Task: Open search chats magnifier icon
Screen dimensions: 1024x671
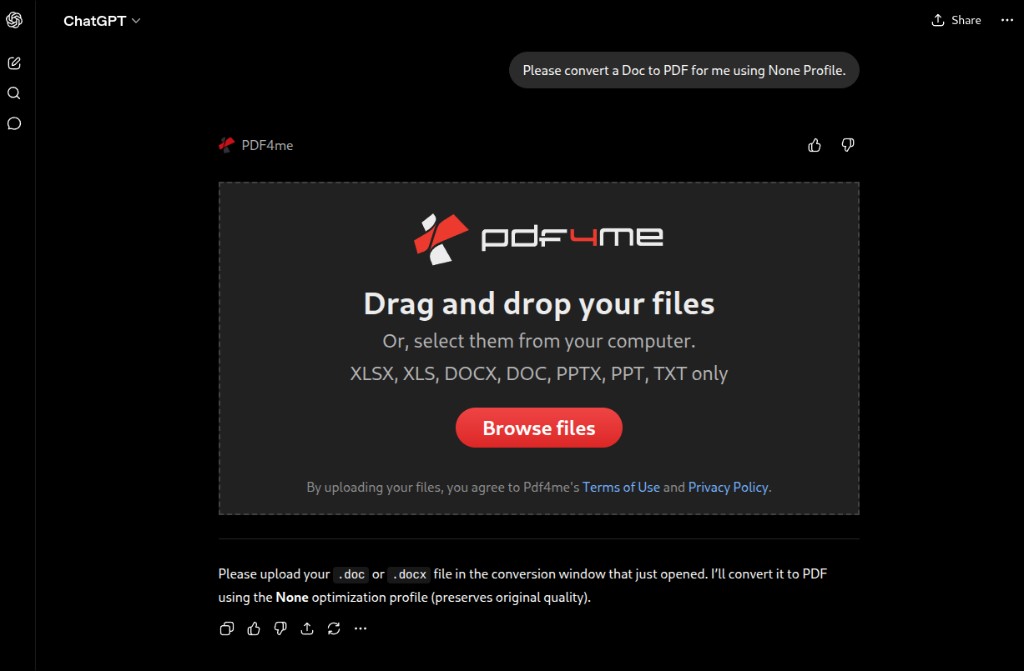Action: [14, 93]
